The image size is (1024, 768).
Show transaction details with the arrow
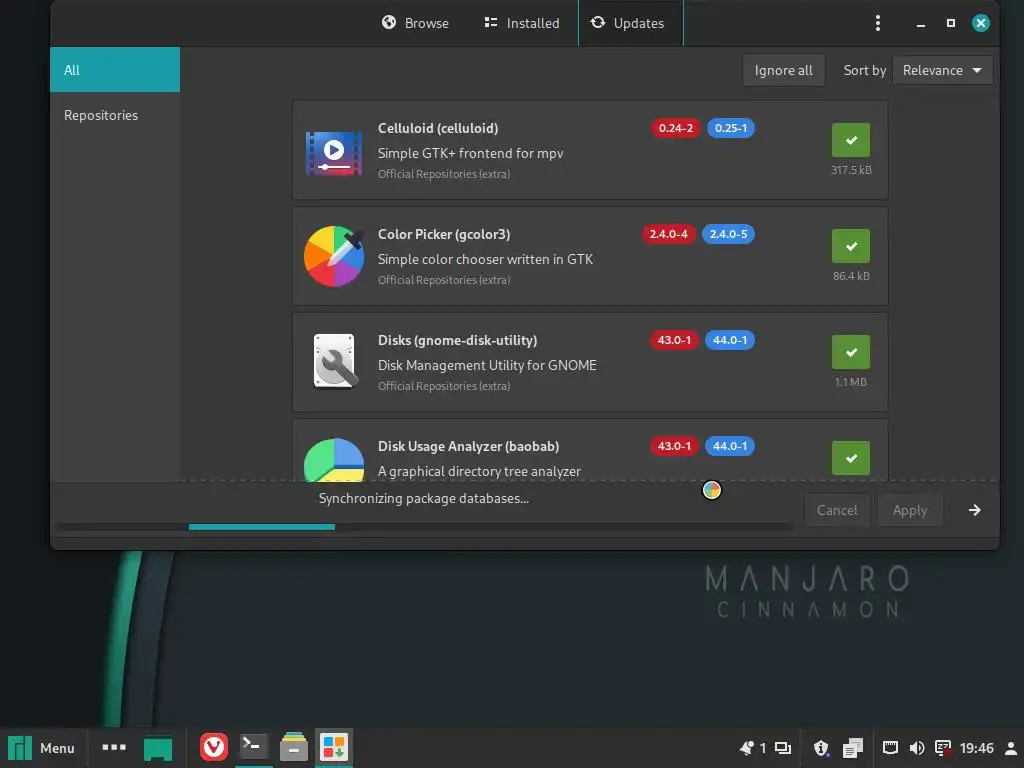974,510
